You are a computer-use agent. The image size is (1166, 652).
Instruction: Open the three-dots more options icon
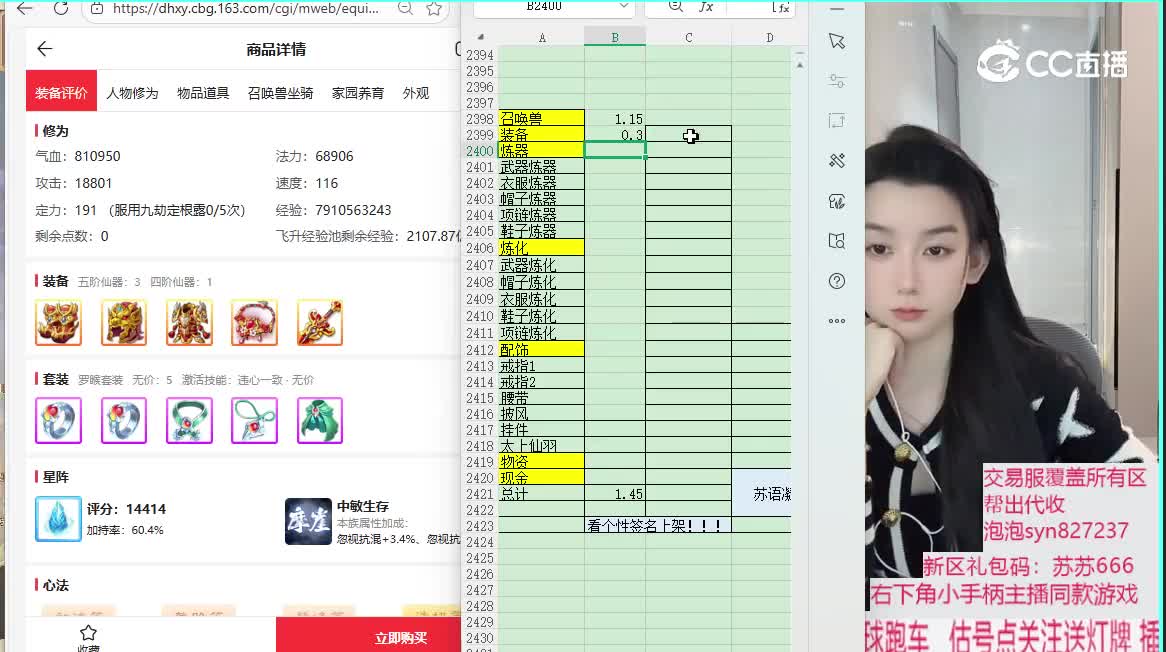click(x=837, y=321)
